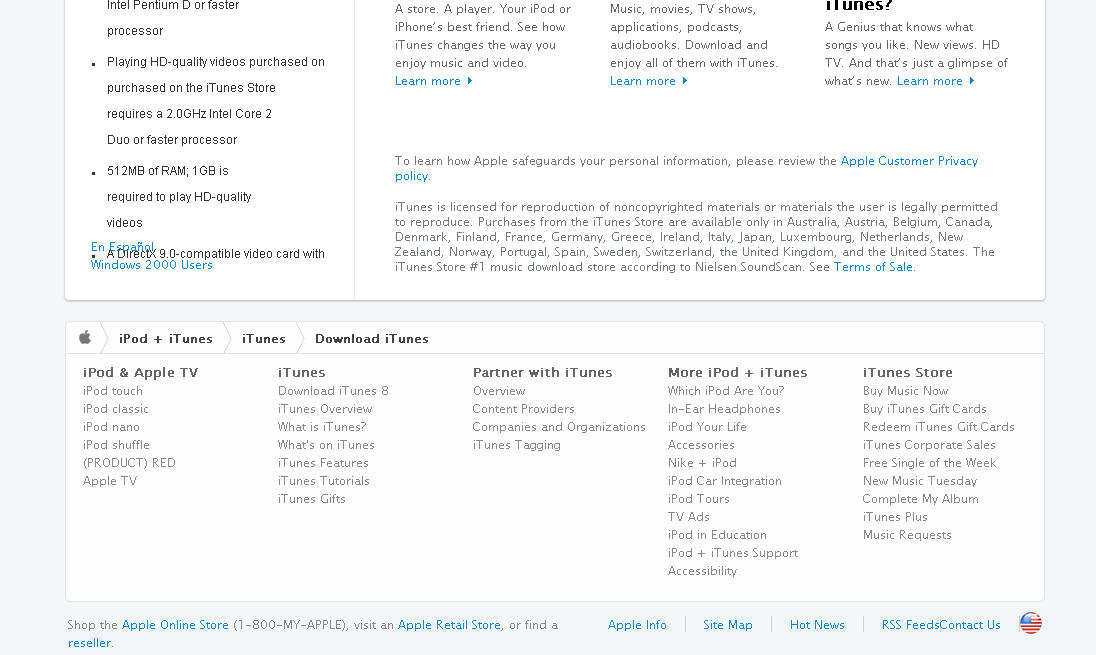Open the iPod + iTunes breadcrumb

click(166, 339)
